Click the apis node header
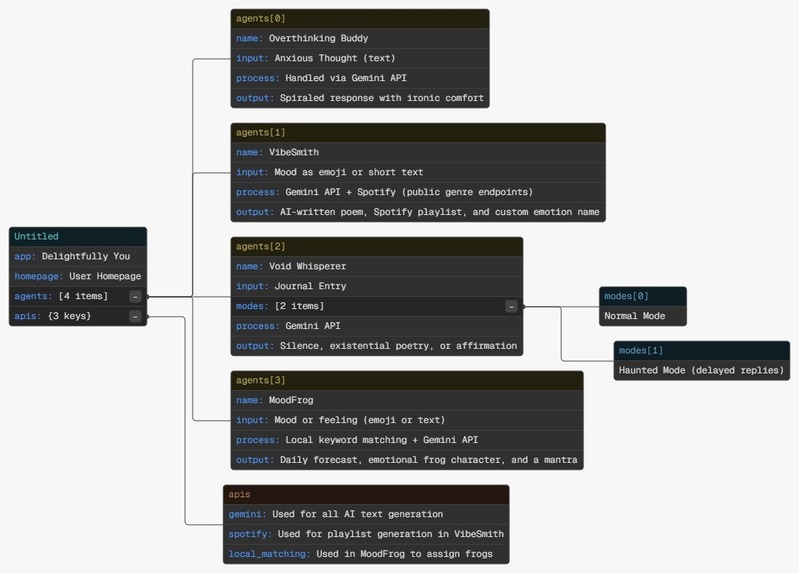 coord(366,494)
